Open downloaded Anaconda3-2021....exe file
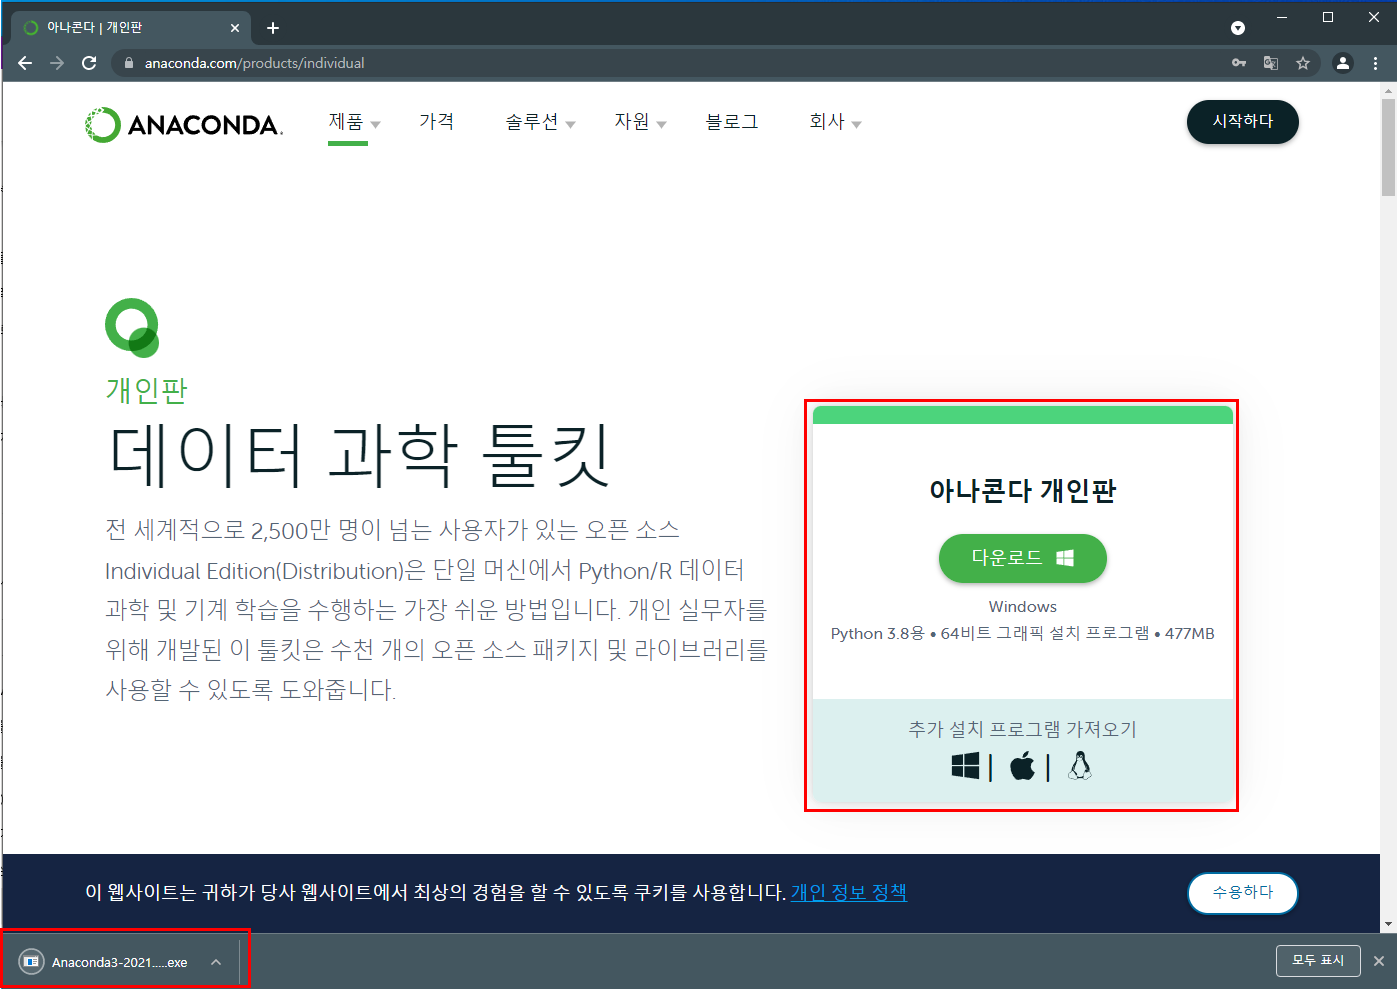This screenshot has width=1397, height=989. point(119,962)
